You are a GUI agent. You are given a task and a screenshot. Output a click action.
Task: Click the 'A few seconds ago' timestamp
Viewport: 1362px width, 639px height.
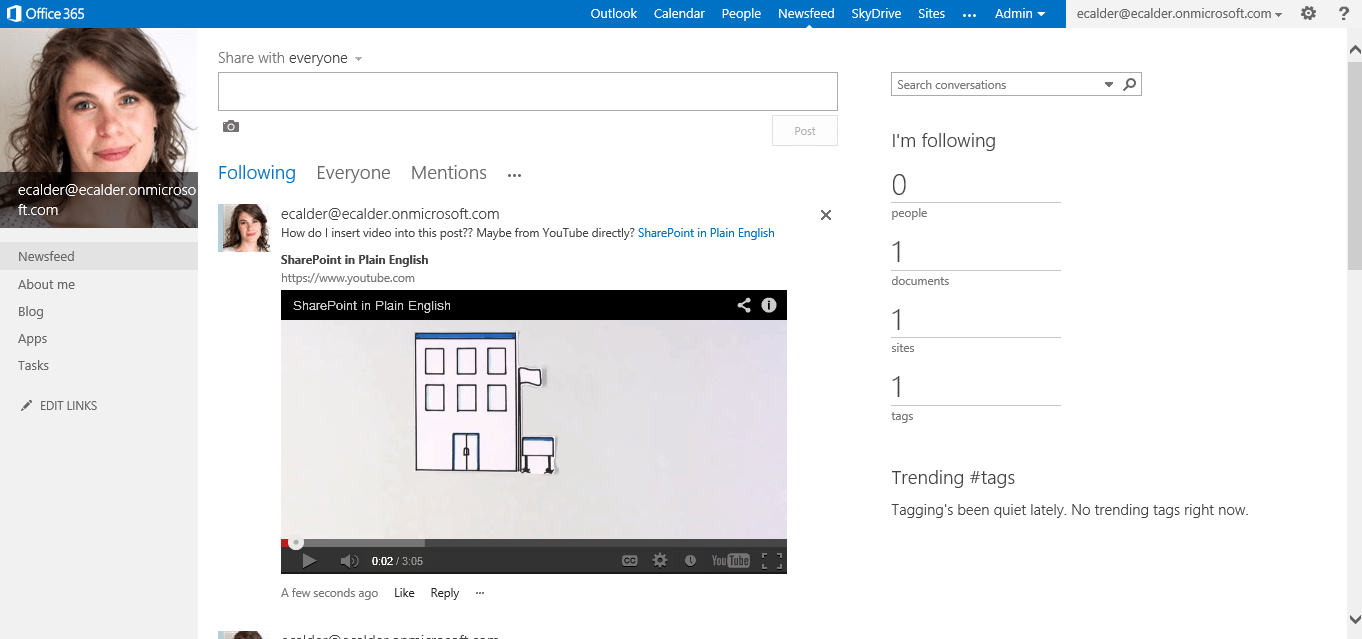coord(330,593)
